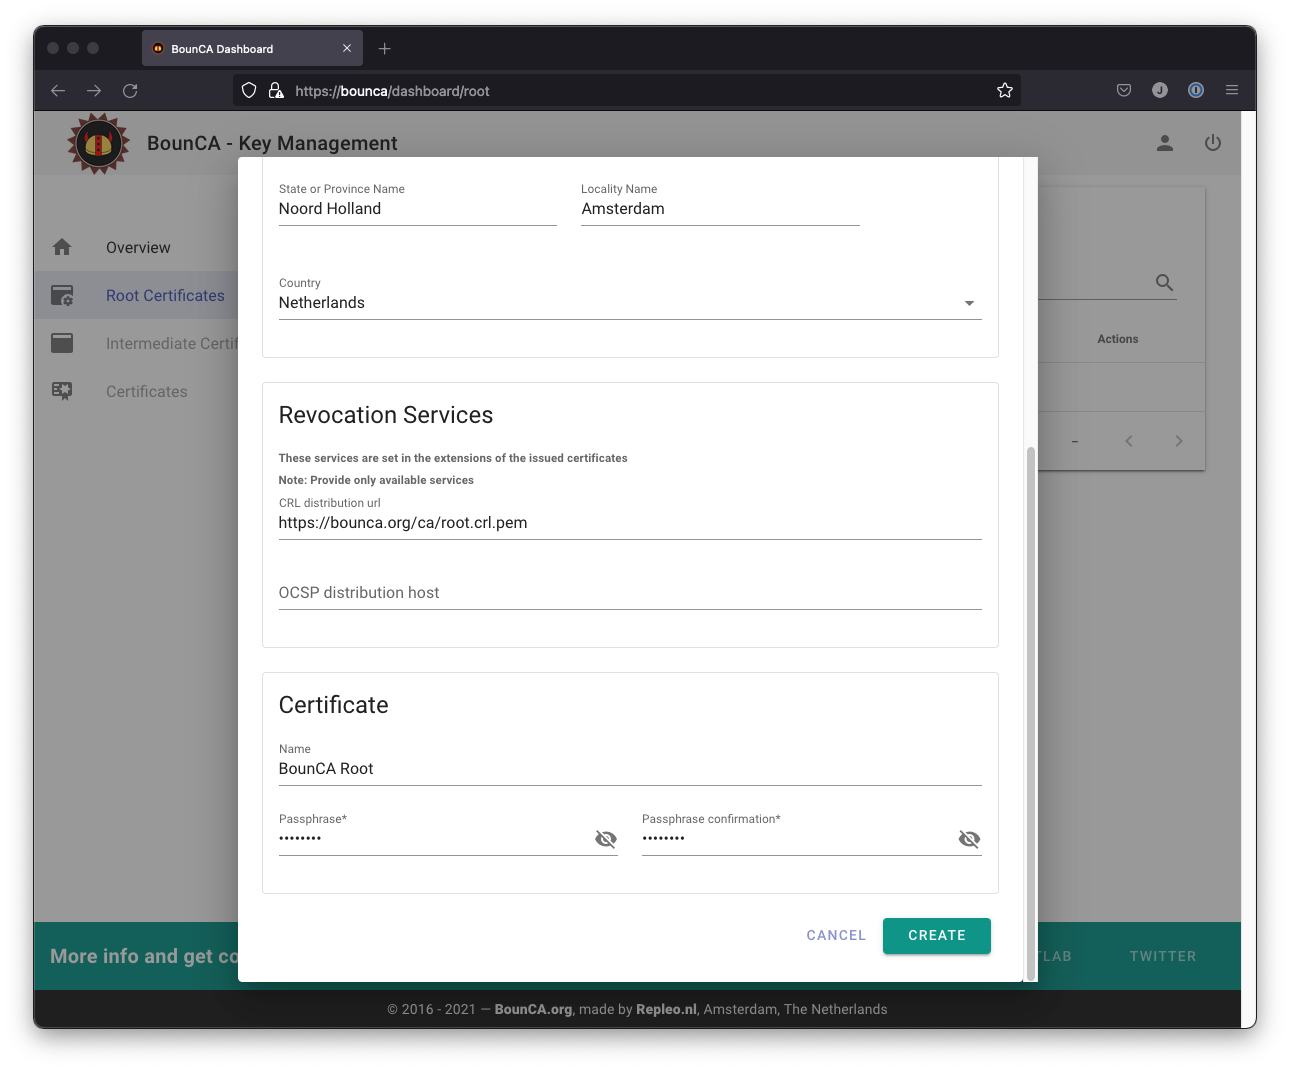Click the BounCA - Key Management title
The image size is (1290, 1070).
(x=272, y=143)
